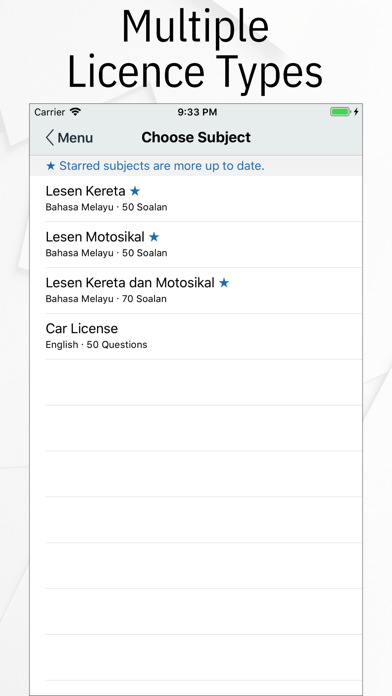Tap the battery icon in the status bar
The height and width of the screenshot is (696, 392).
(x=341, y=112)
